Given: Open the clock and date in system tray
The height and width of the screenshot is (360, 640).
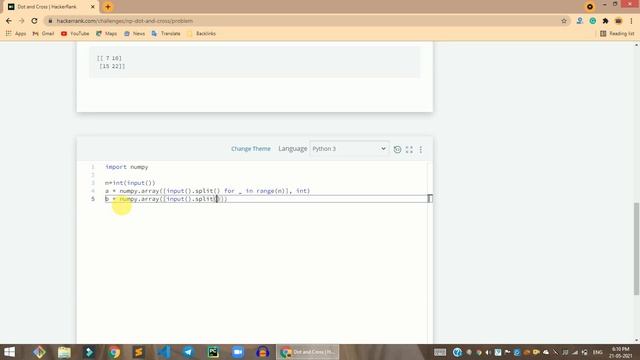Looking at the screenshot, I should (620, 352).
